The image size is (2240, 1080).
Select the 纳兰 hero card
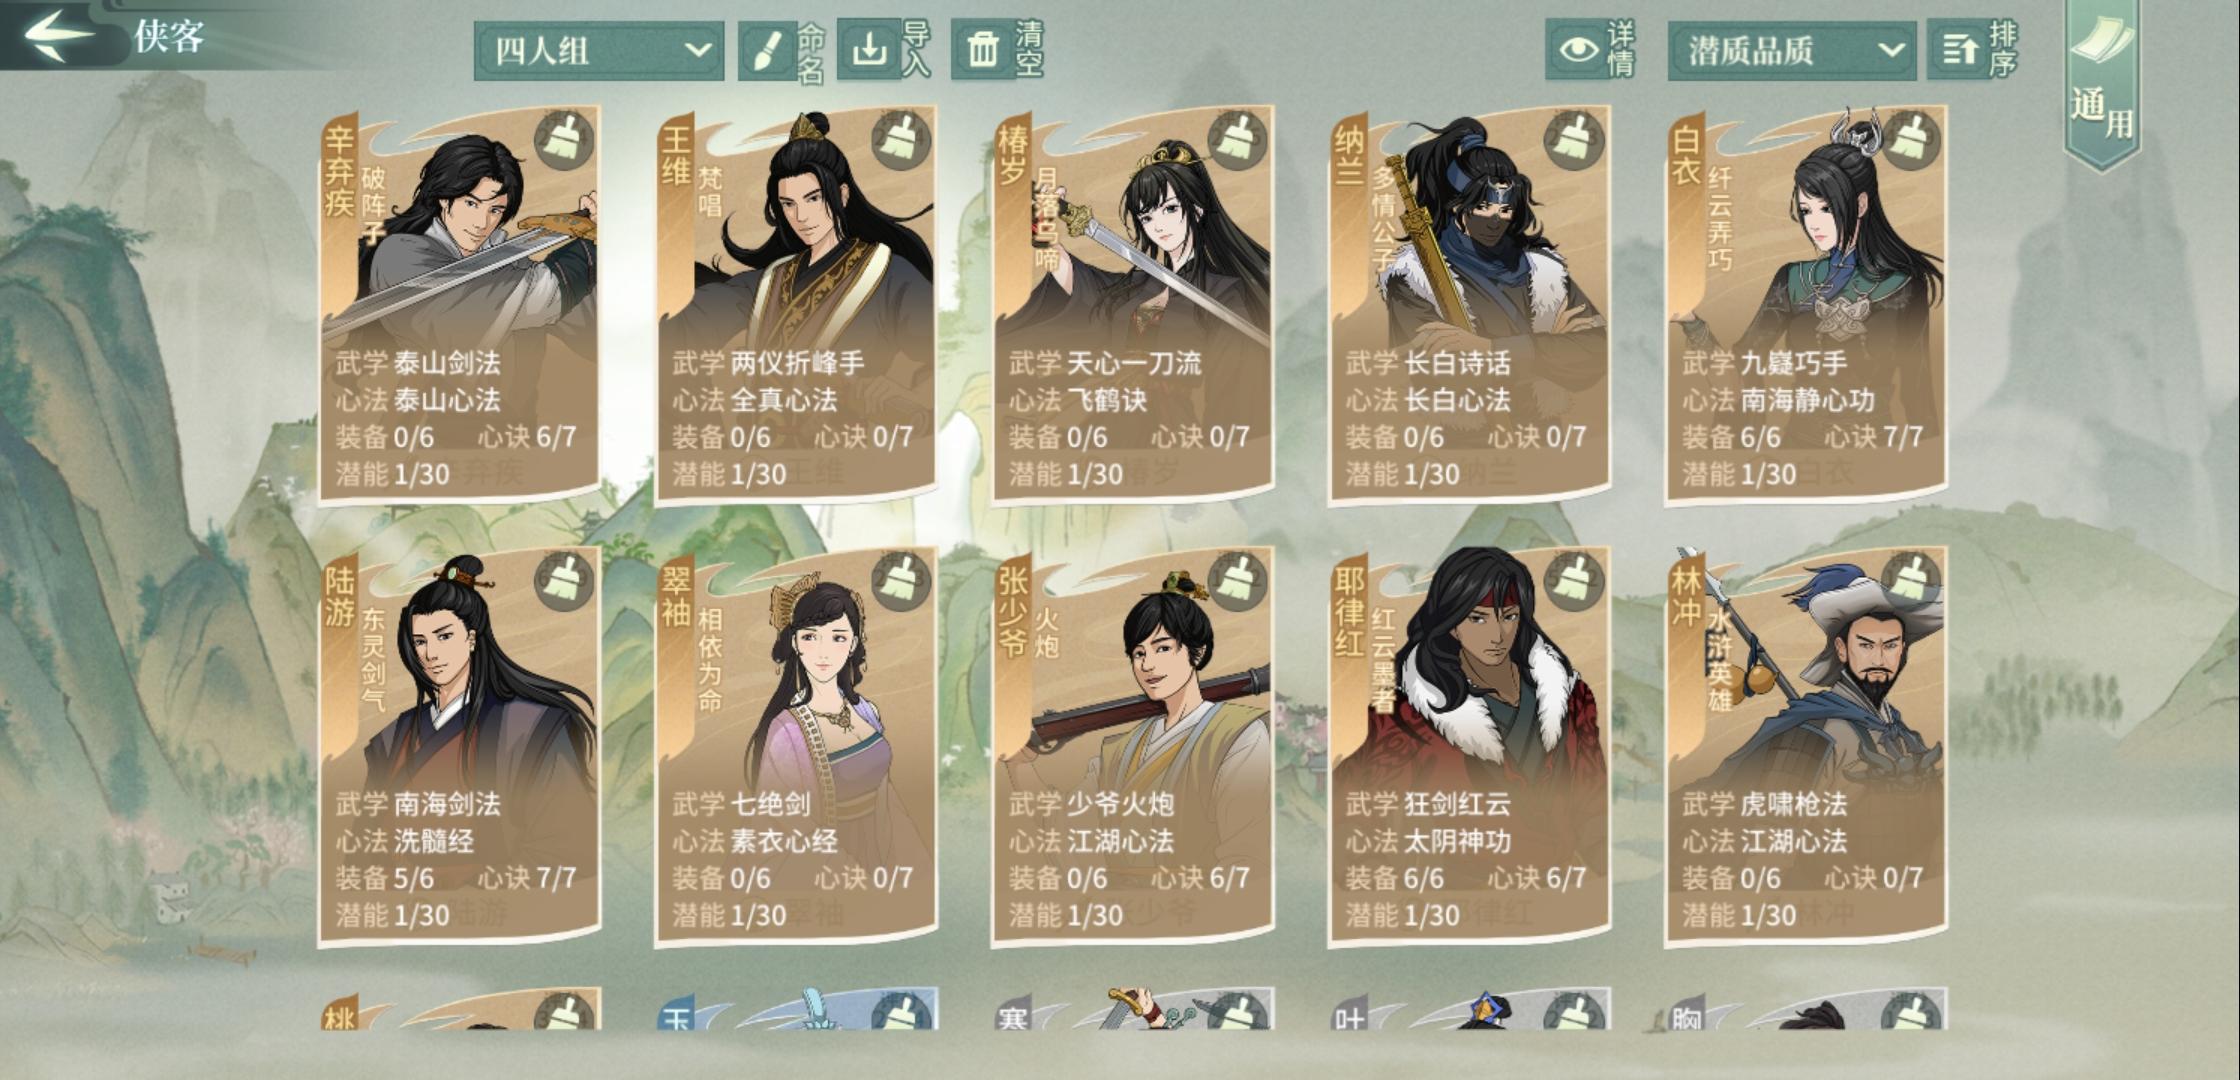[x=1469, y=304]
